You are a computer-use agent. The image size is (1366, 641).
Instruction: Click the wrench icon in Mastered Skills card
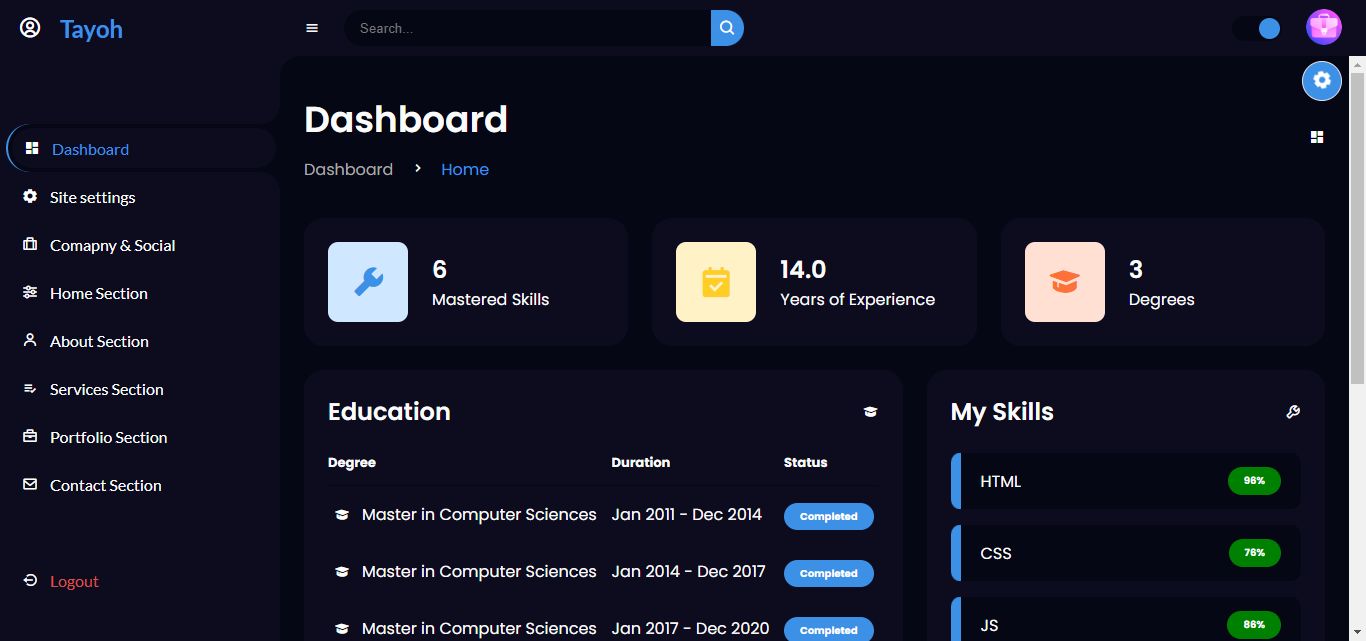(368, 282)
